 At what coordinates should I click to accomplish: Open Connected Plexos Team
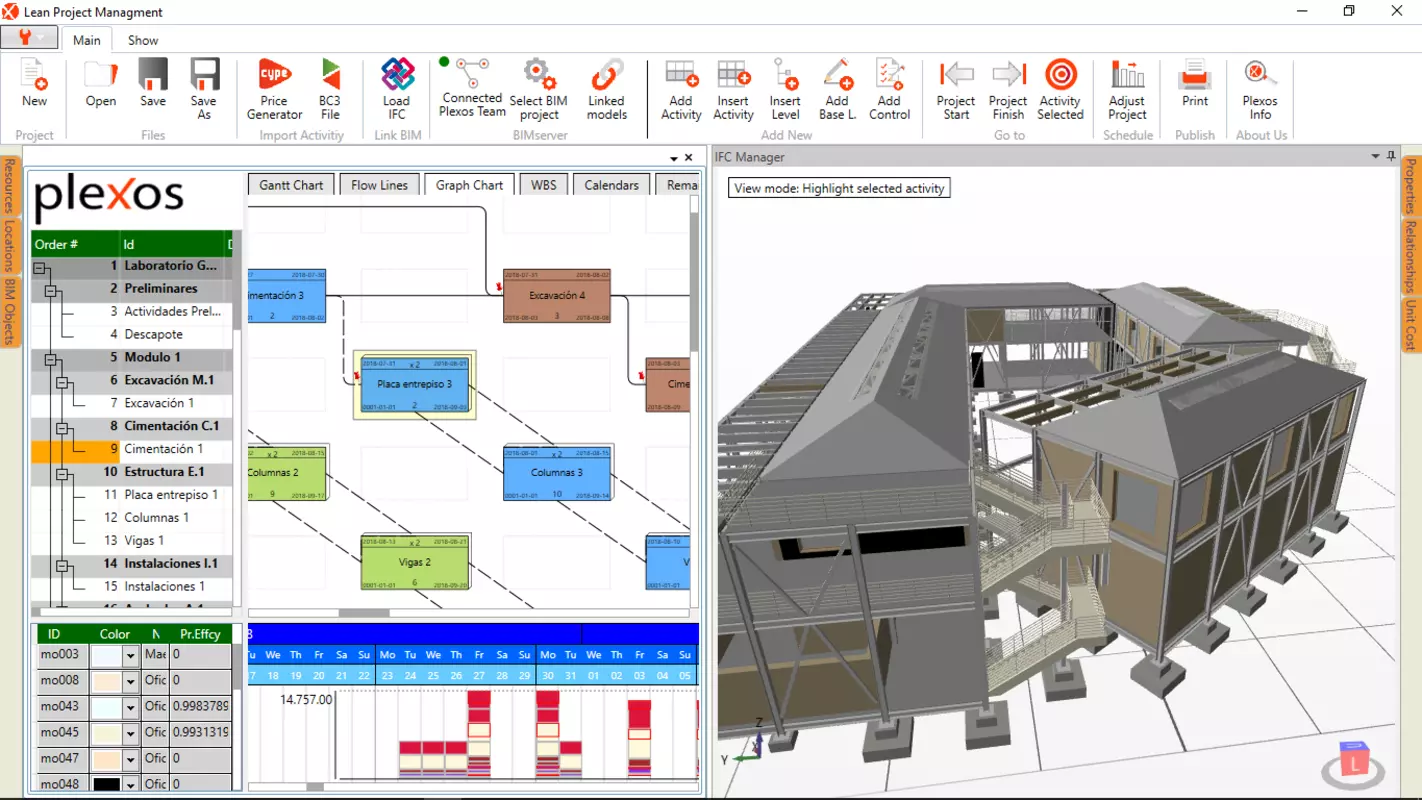tap(472, 88)
